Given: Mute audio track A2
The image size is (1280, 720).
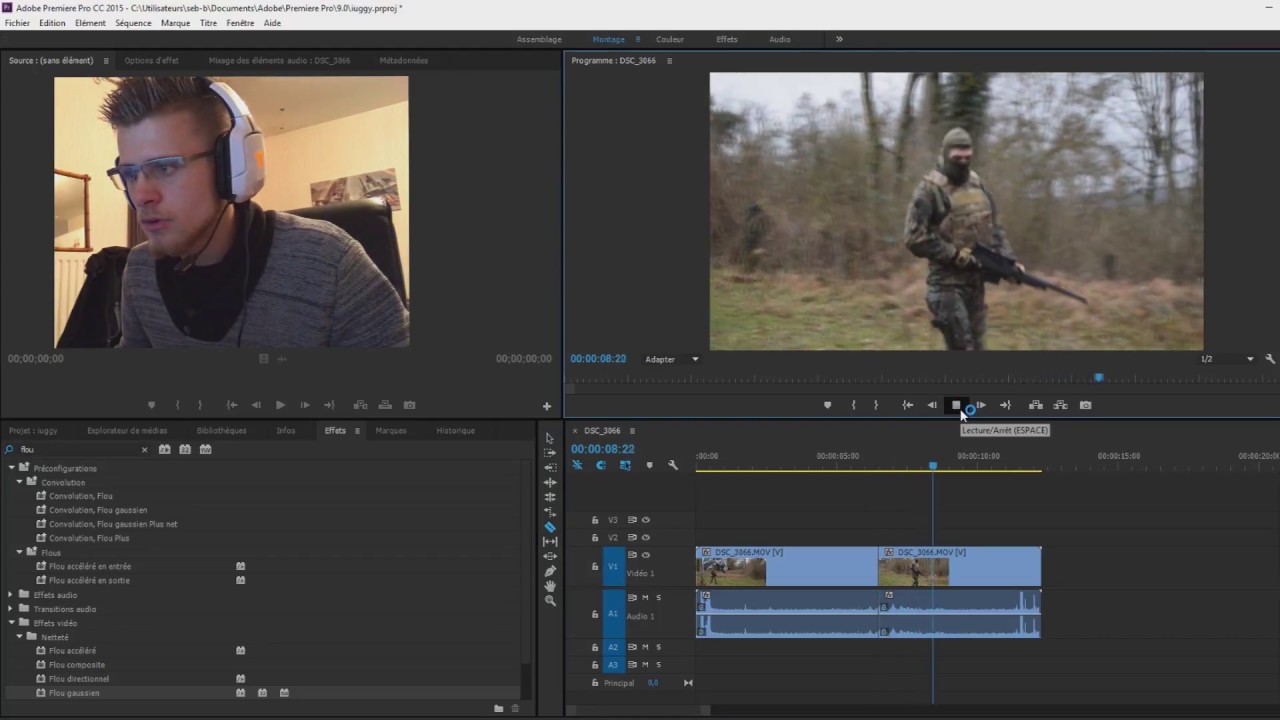Looking at the screenshot, I should pos(645,647).
